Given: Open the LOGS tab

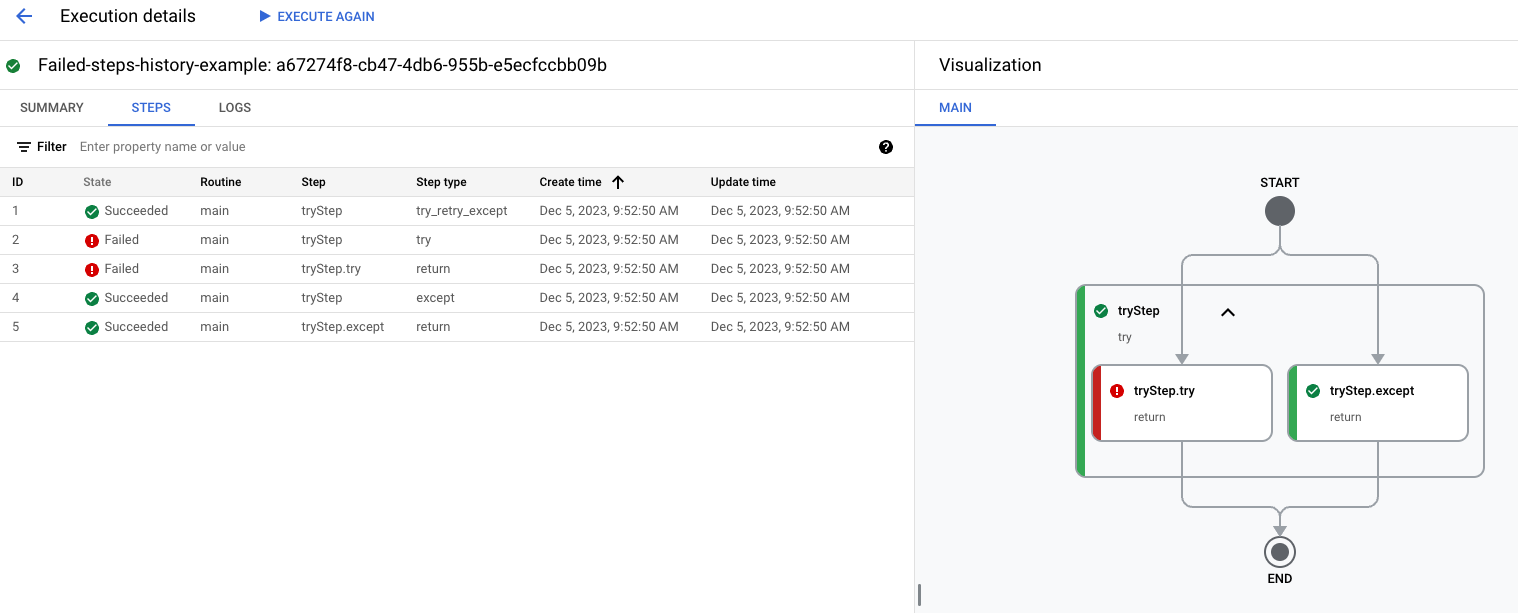Looking at the screenshot, I should tap(234, 107).
